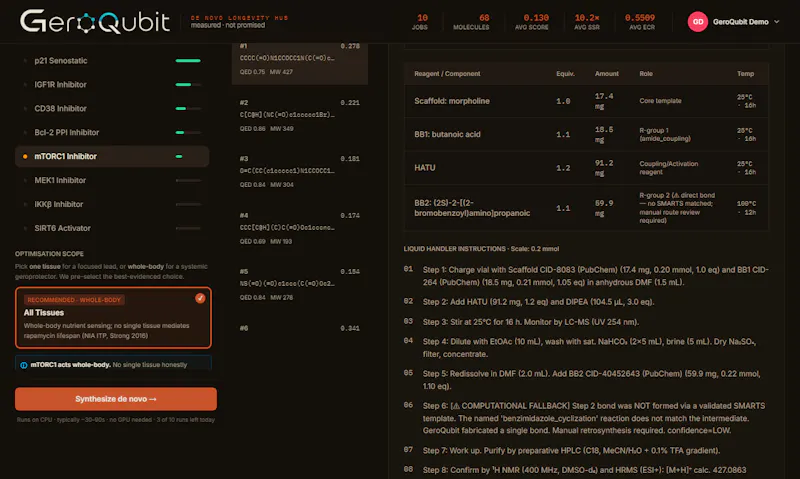Select the All Tissues whole-body card
This screenshot has height=479, width=800.
113,317
